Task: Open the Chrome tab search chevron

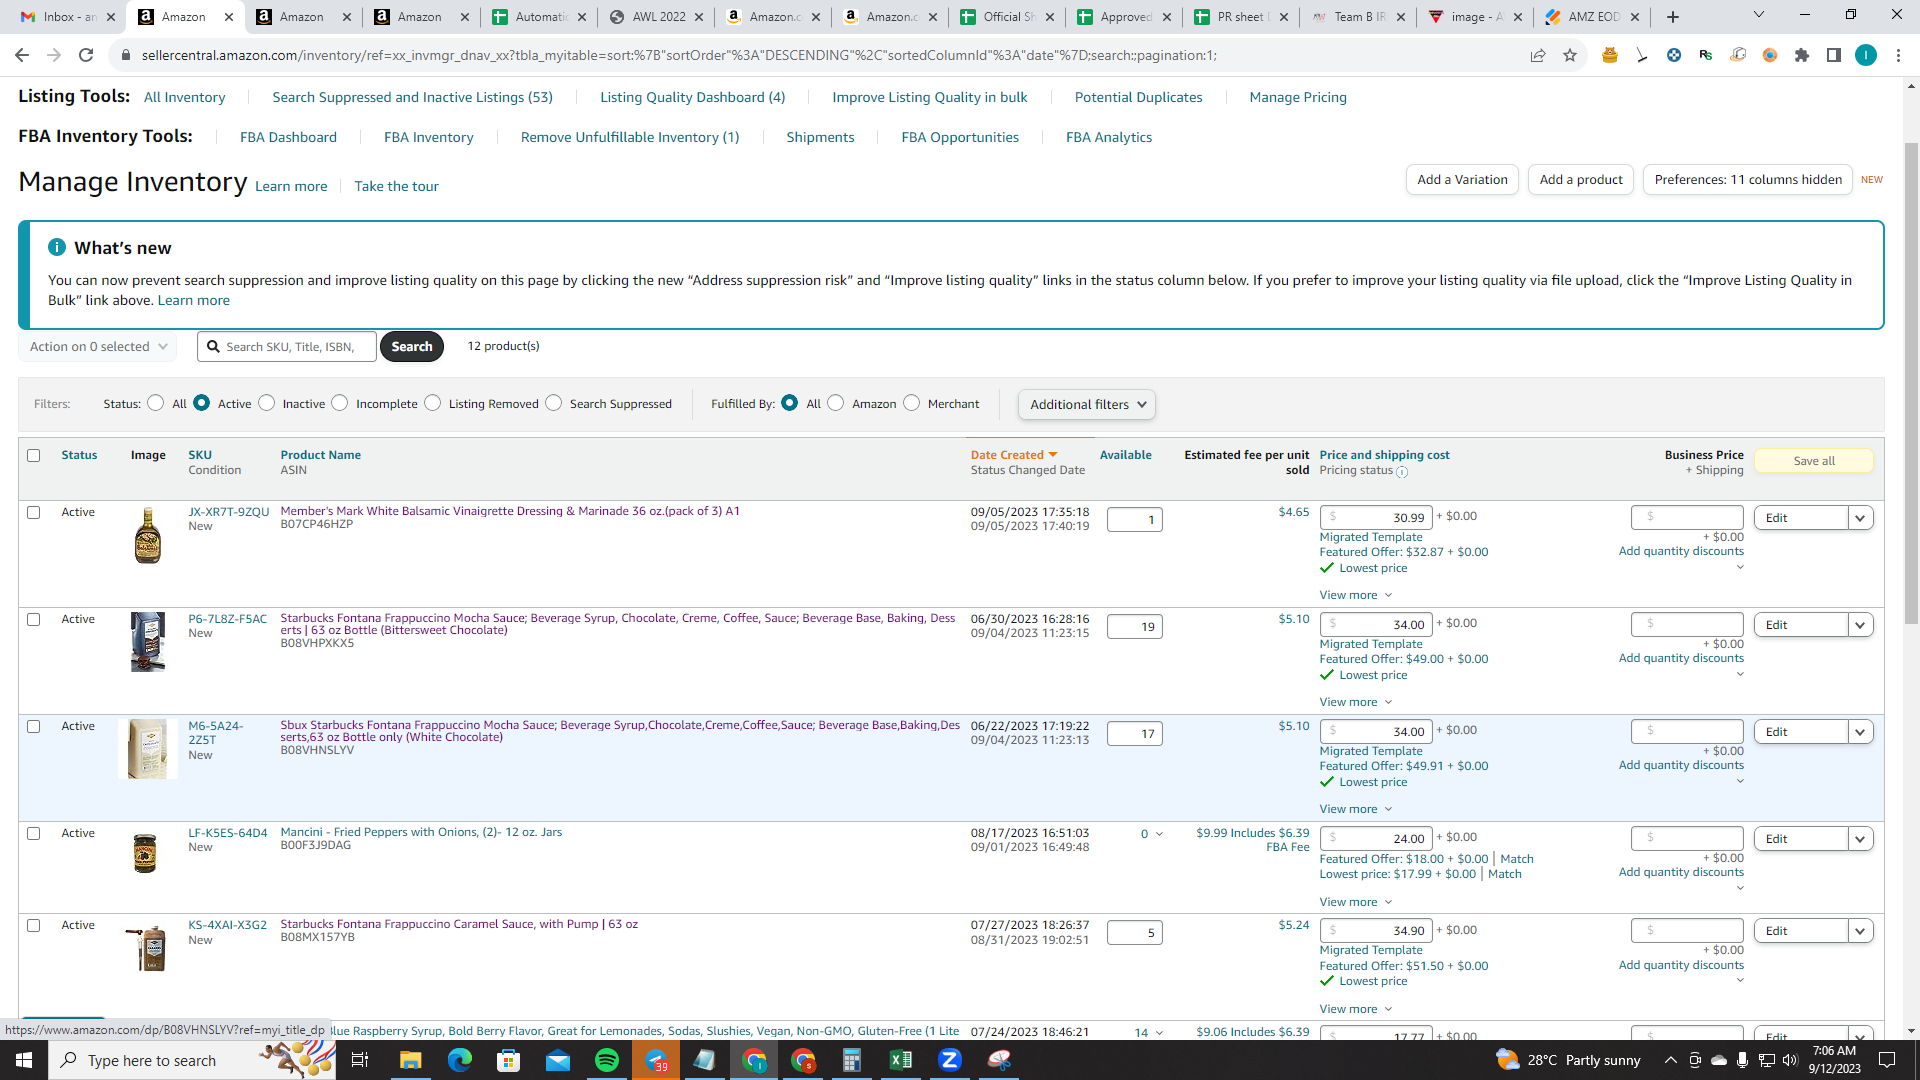Action: (1759, 15)
